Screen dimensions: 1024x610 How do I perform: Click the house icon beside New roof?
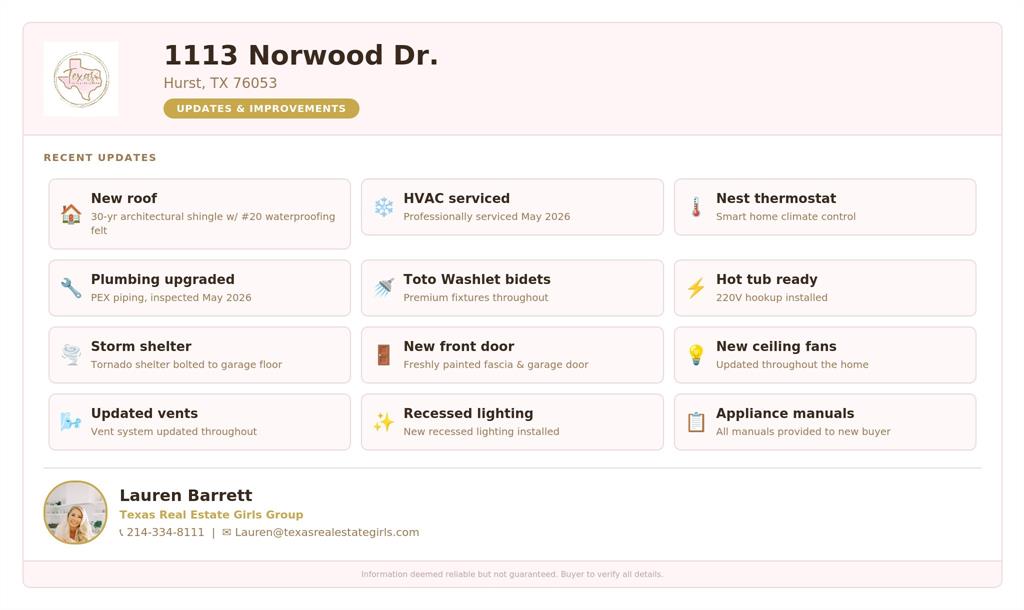71,214
